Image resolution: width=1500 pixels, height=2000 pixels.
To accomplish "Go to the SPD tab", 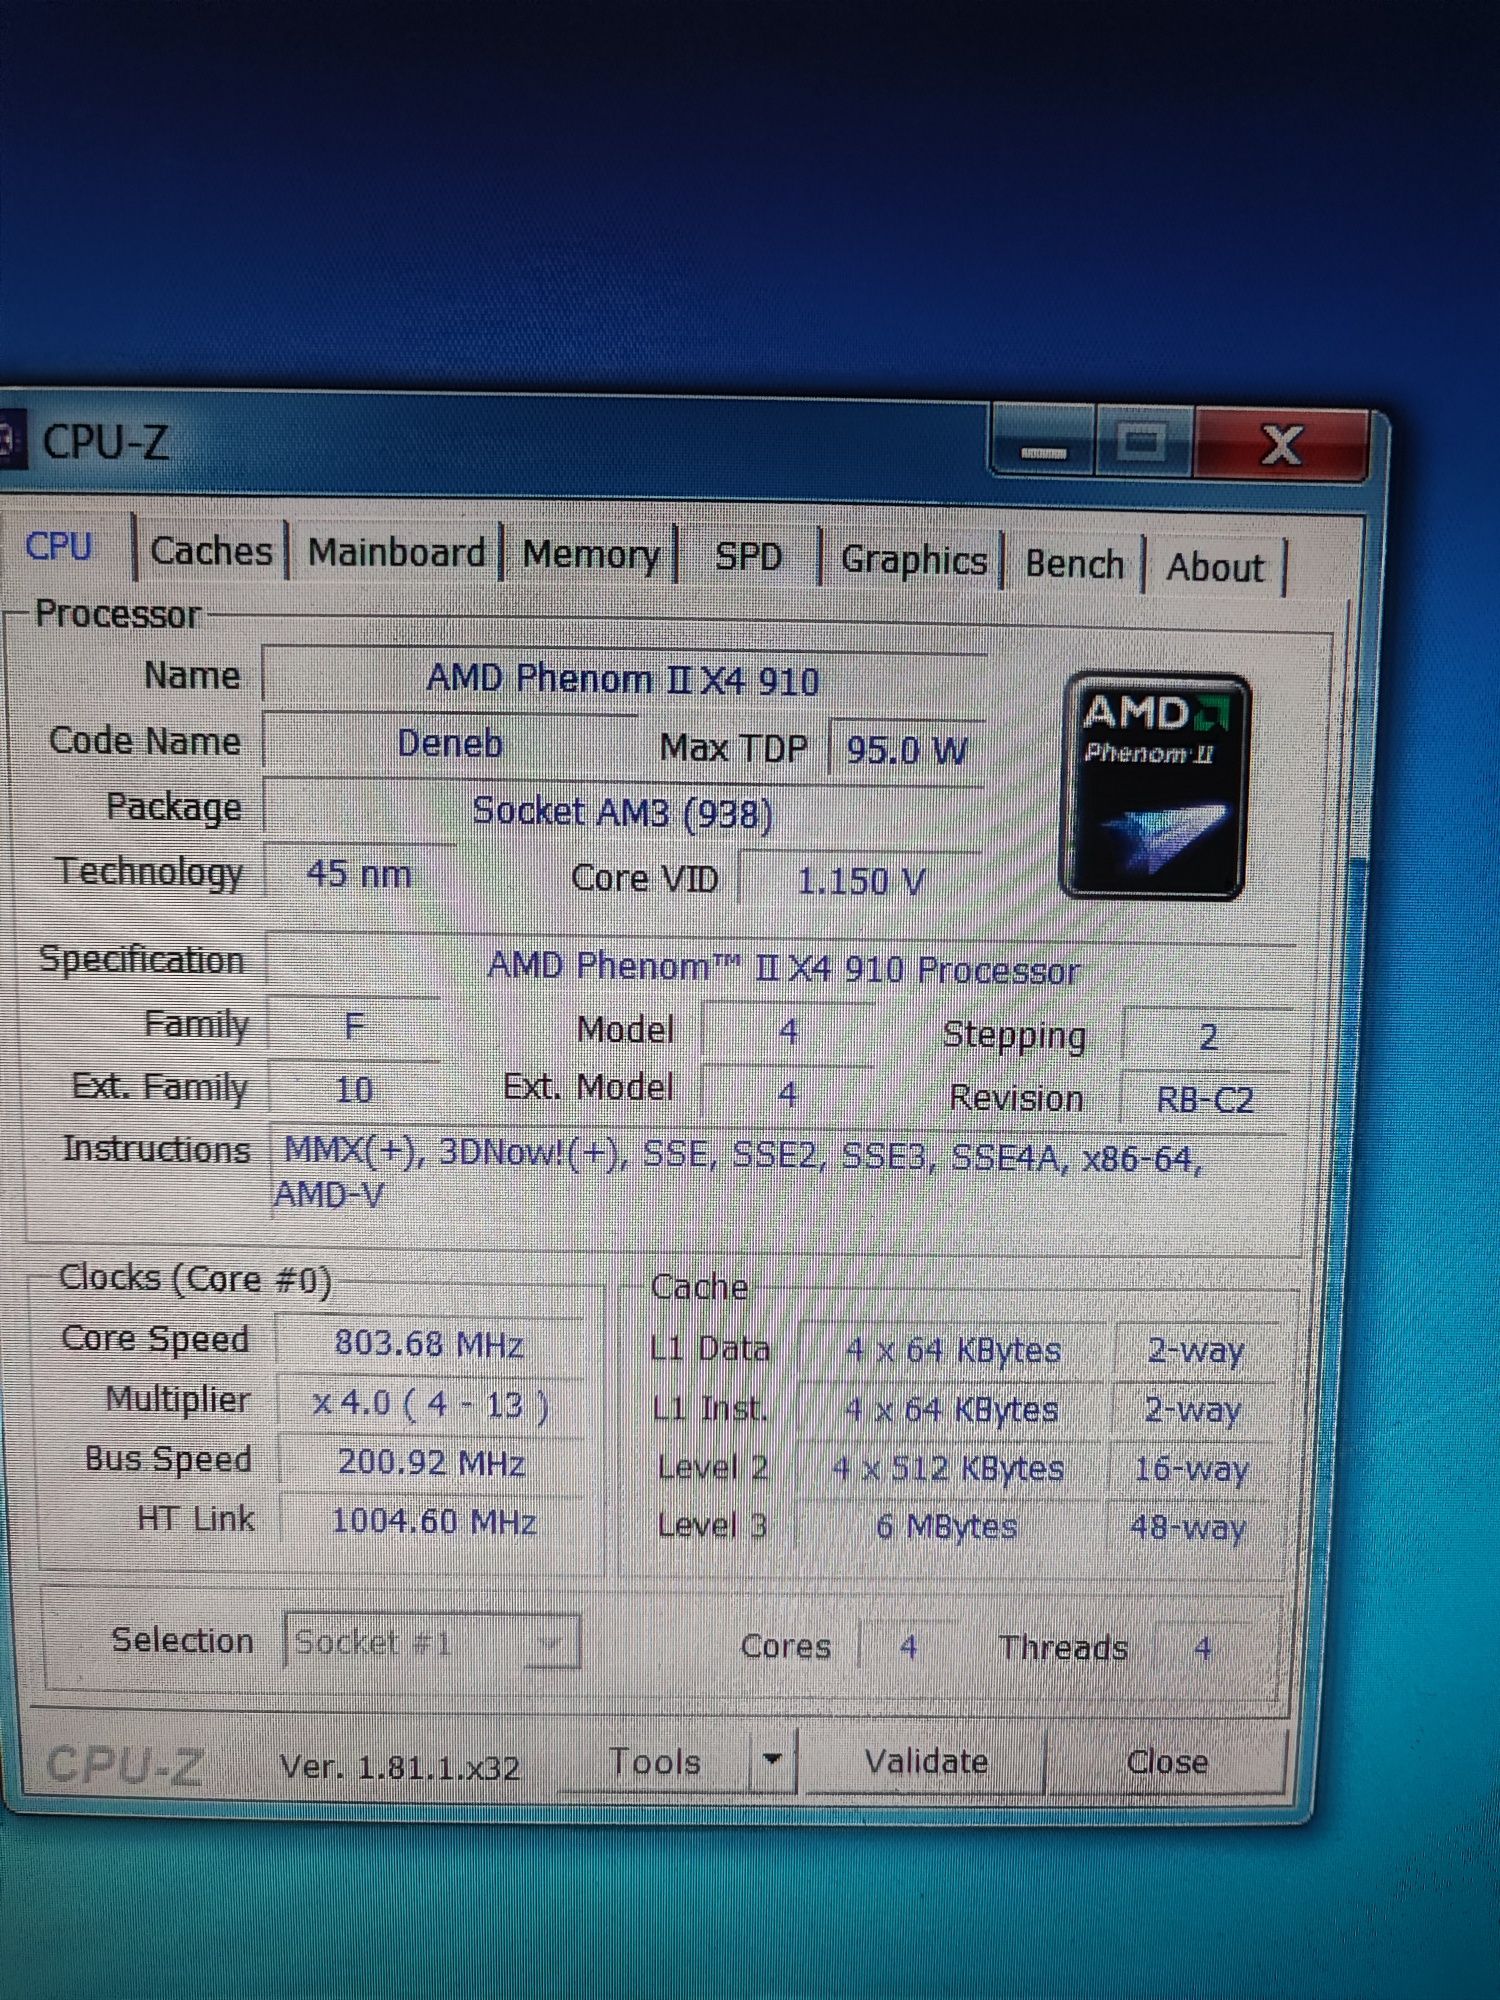I will (x=748, y=557).
